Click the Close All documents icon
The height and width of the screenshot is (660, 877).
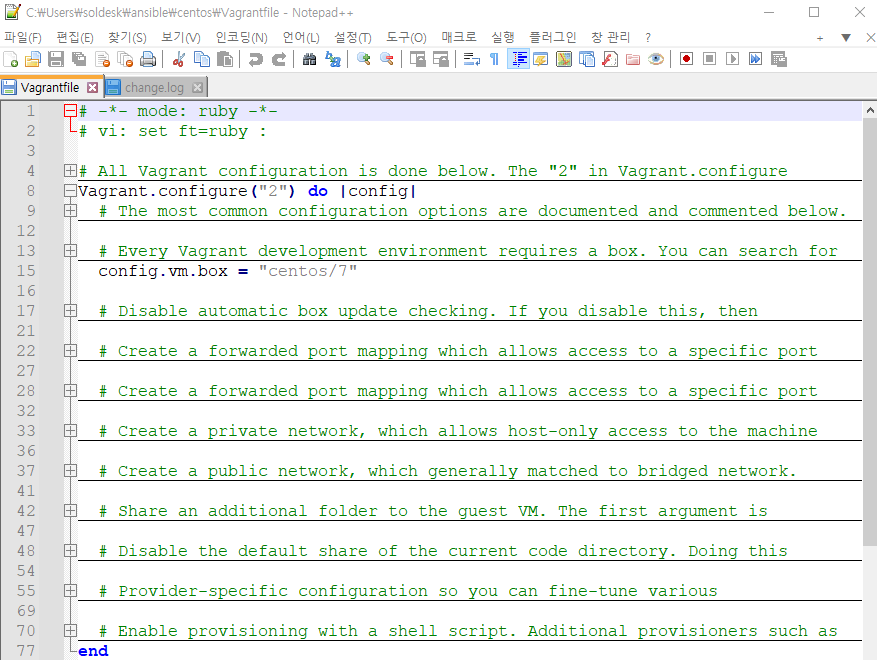pos(125,59)
